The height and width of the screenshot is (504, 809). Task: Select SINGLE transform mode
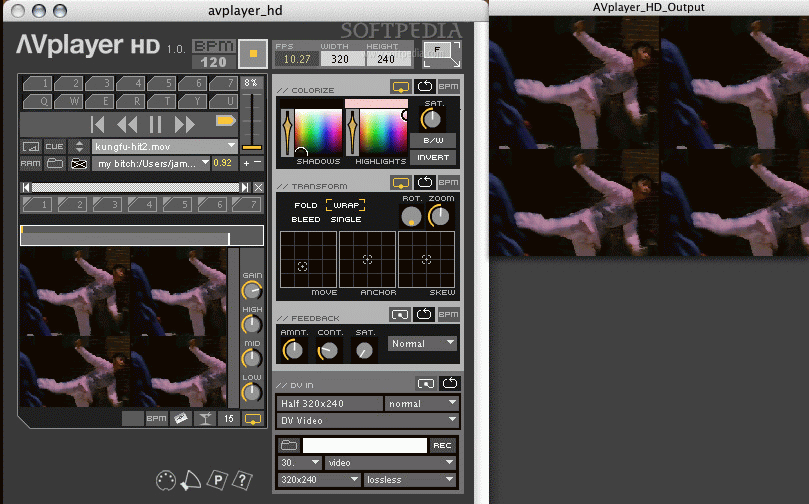[346, 219]
